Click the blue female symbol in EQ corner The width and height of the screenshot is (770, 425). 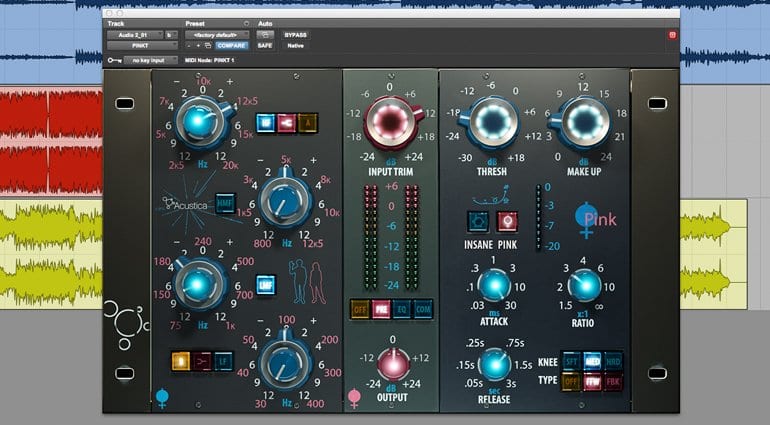(x=162, y=398)
